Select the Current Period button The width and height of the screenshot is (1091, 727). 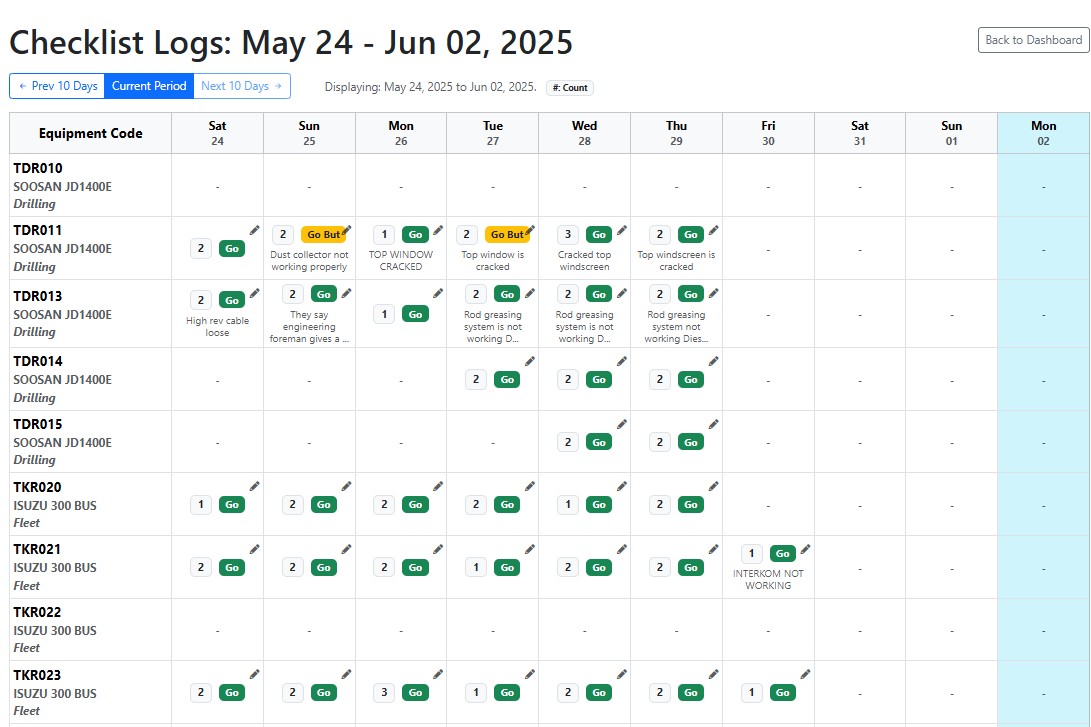pyautogui.click(x=149, y=86)
